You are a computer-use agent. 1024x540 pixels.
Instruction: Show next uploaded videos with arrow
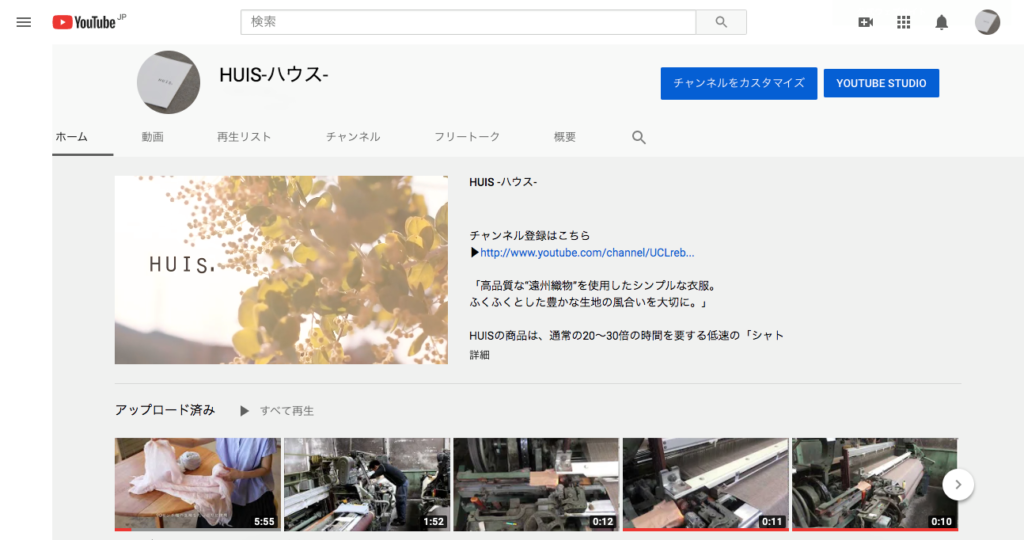(958, 484)
